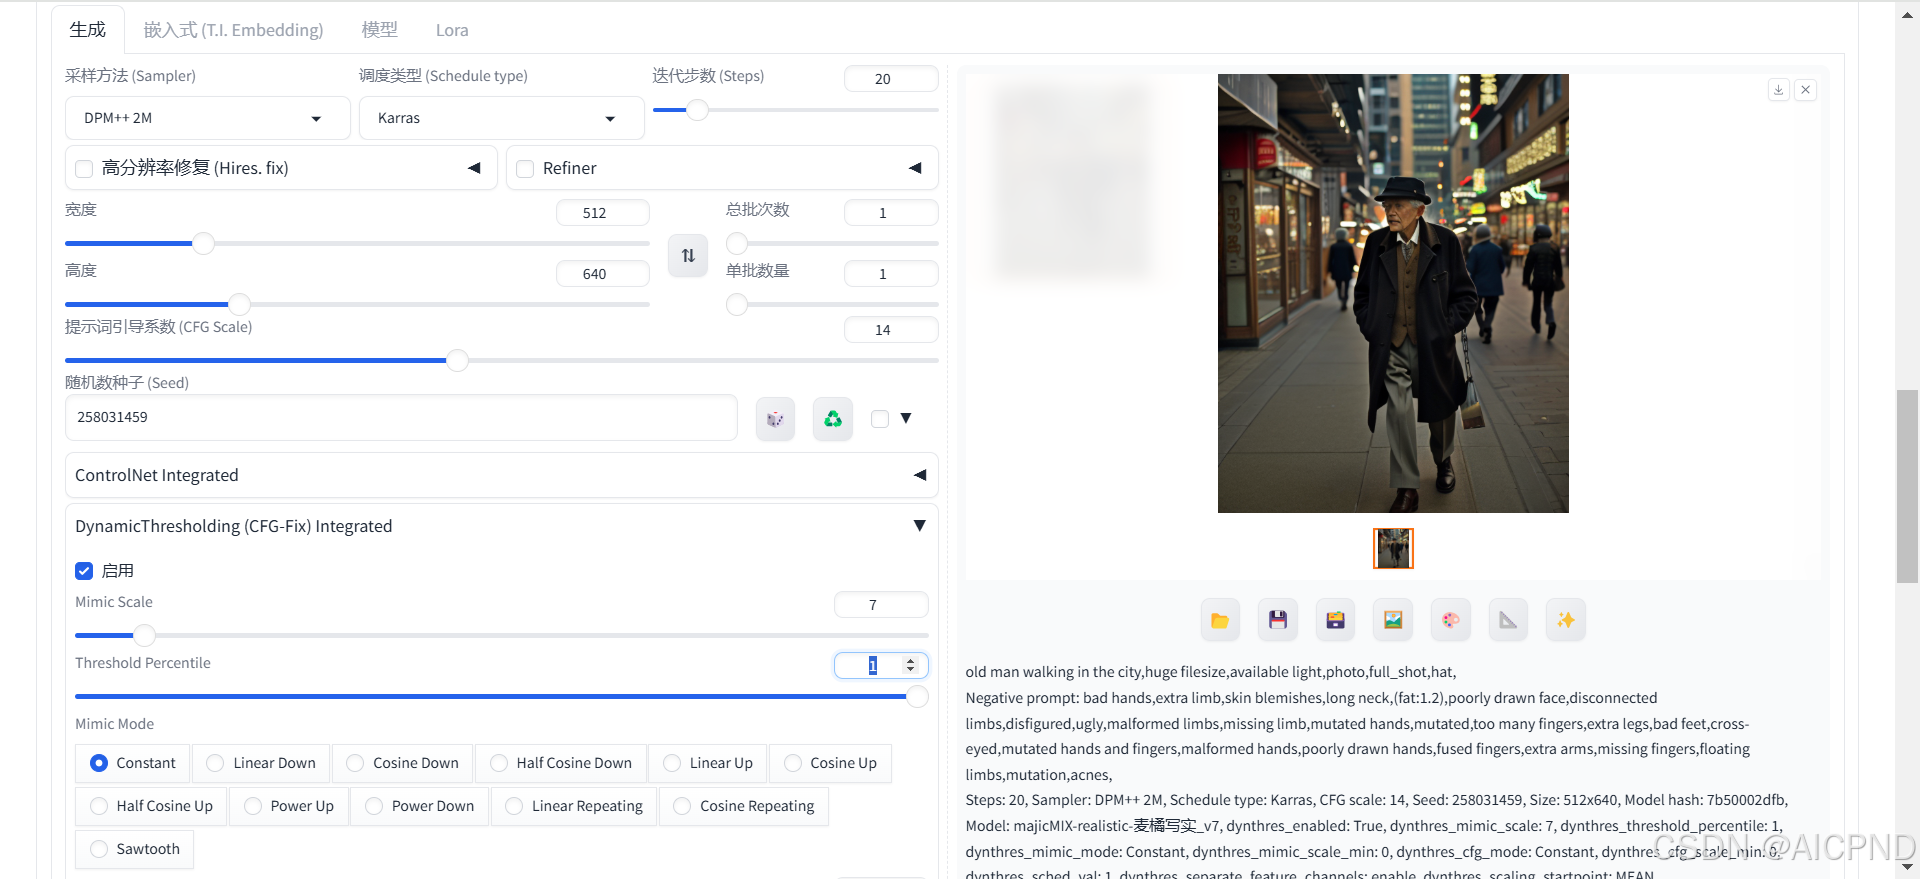The image size is (1920, 879).
Task: Select Power Up mimic mode
Action: click(289, 806)
